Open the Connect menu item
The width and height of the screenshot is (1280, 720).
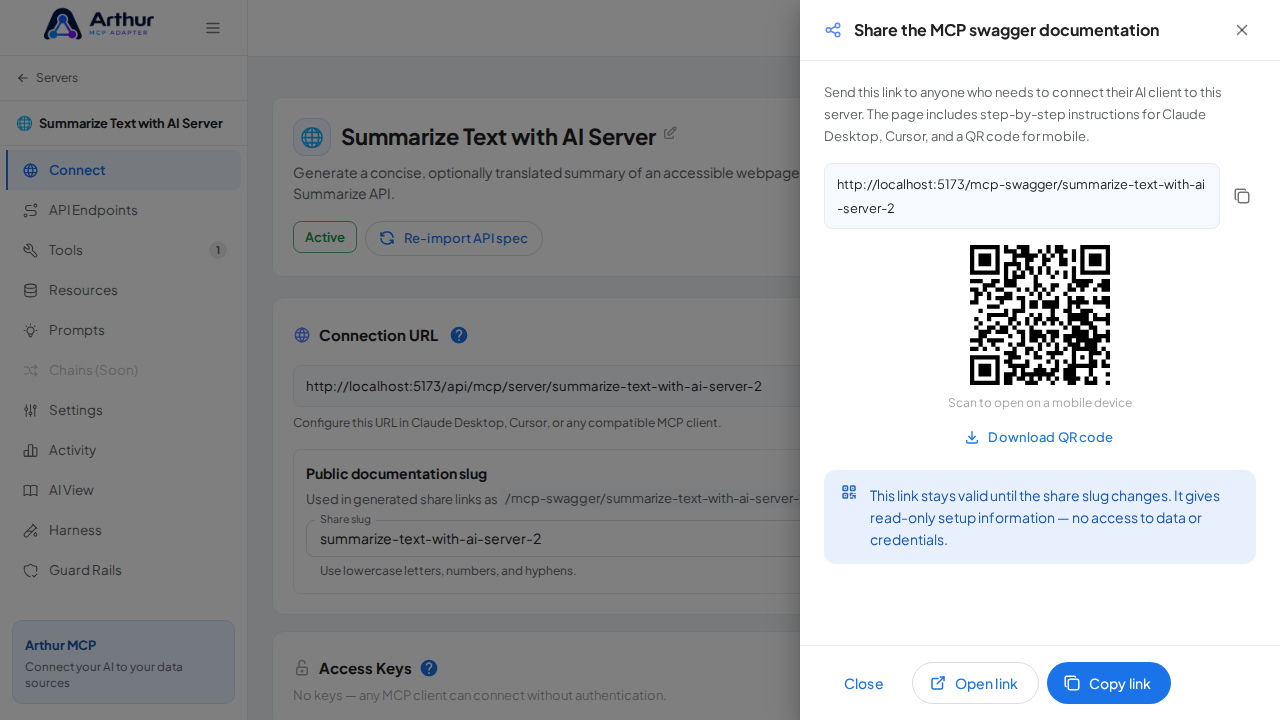click(x=123, y=170)
